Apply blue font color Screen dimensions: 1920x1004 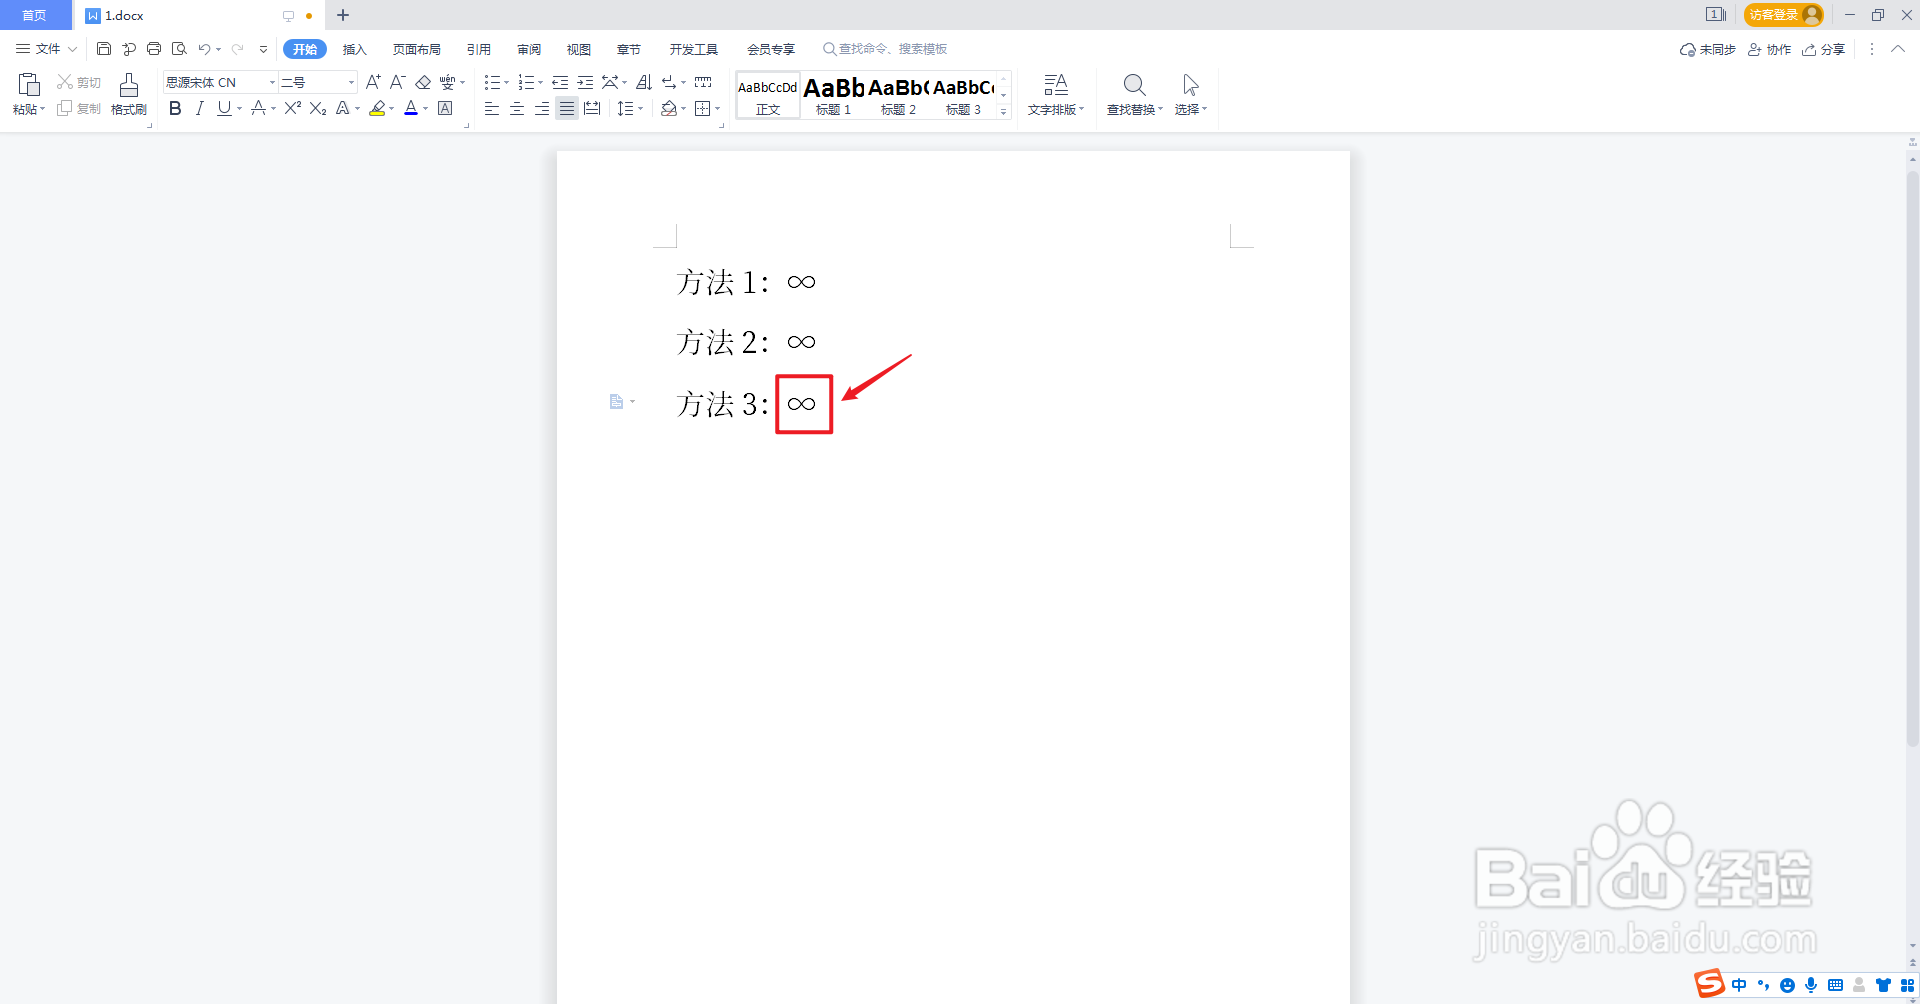411,108
